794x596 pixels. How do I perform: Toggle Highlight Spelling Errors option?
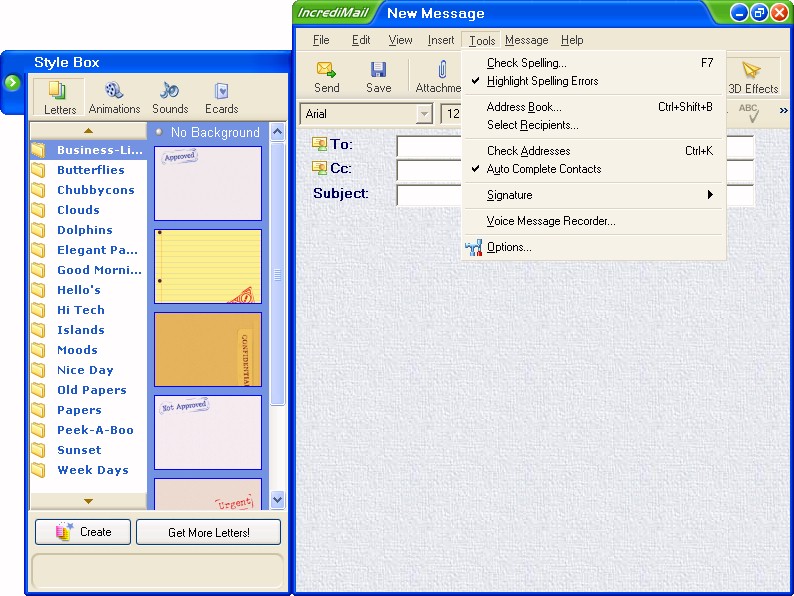[542, 81]
